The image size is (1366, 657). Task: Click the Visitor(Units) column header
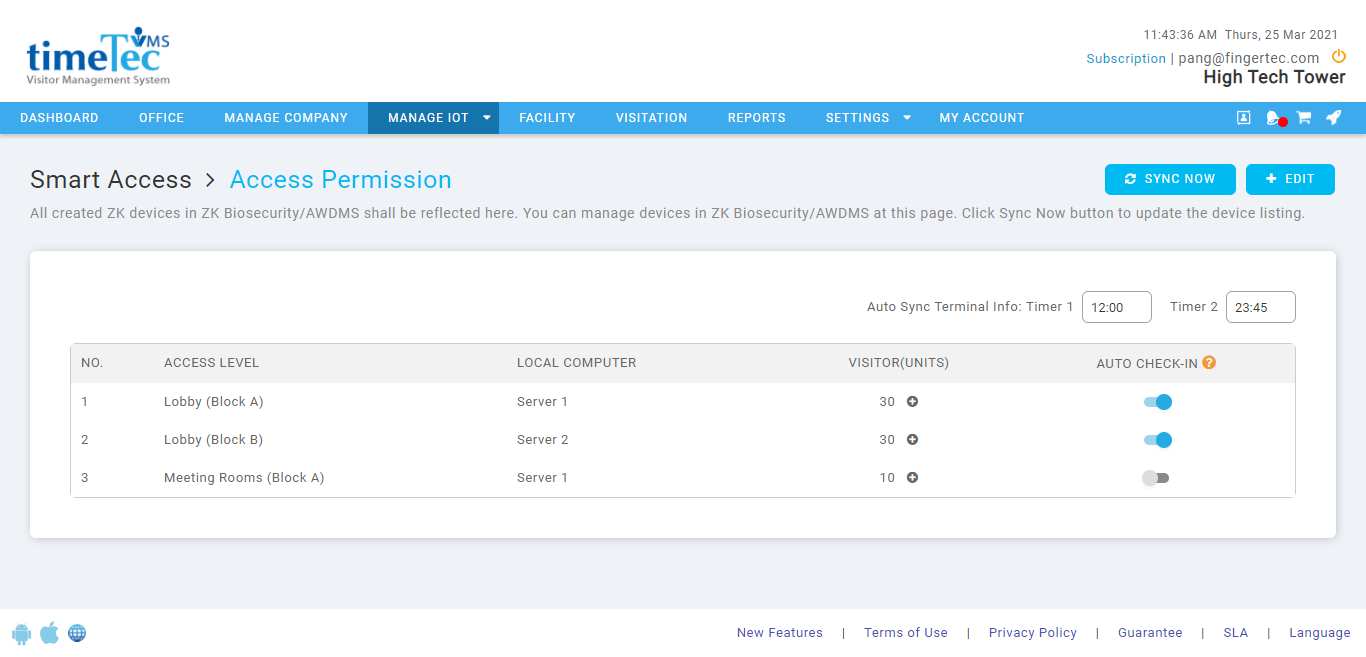(899, 363)
